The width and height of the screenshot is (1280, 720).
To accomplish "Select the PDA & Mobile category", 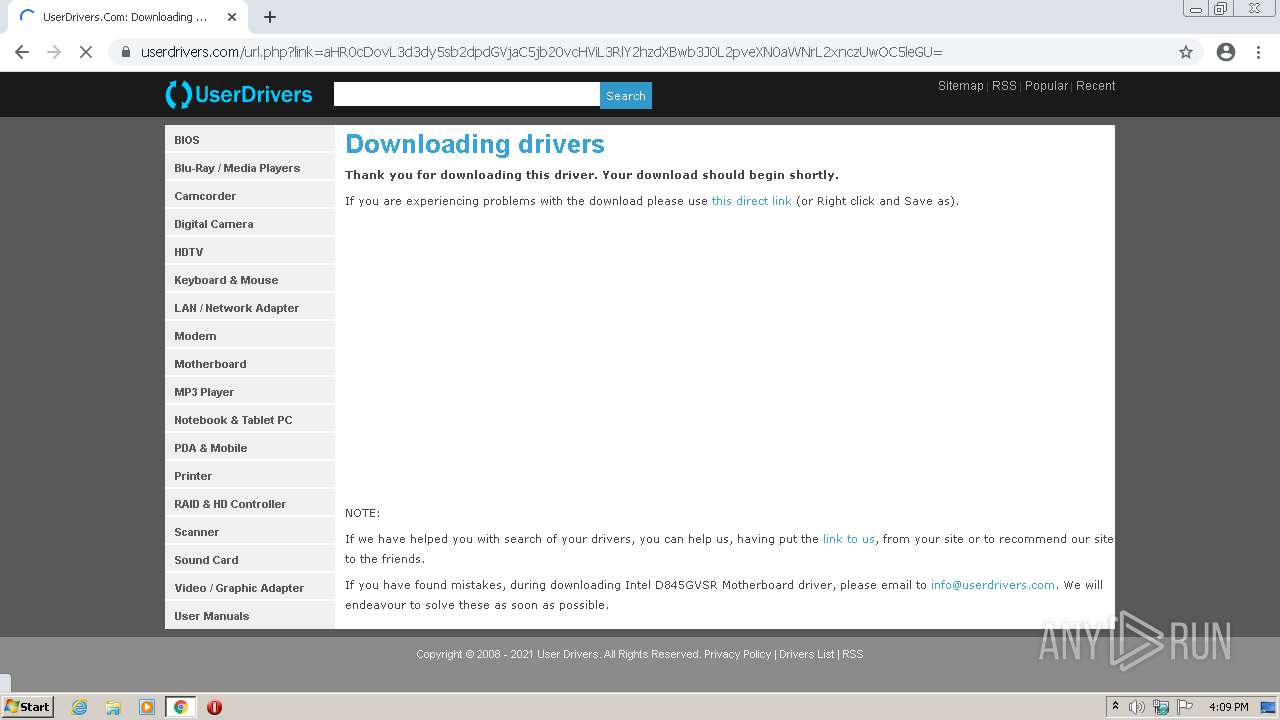I will [250, 448].
